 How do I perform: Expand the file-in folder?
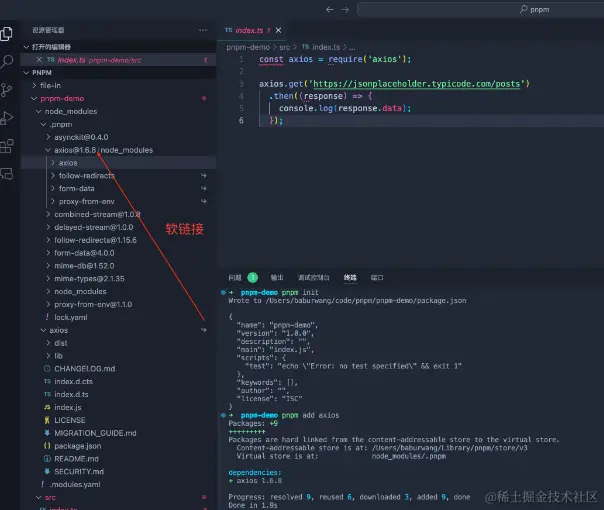[118, 86]
